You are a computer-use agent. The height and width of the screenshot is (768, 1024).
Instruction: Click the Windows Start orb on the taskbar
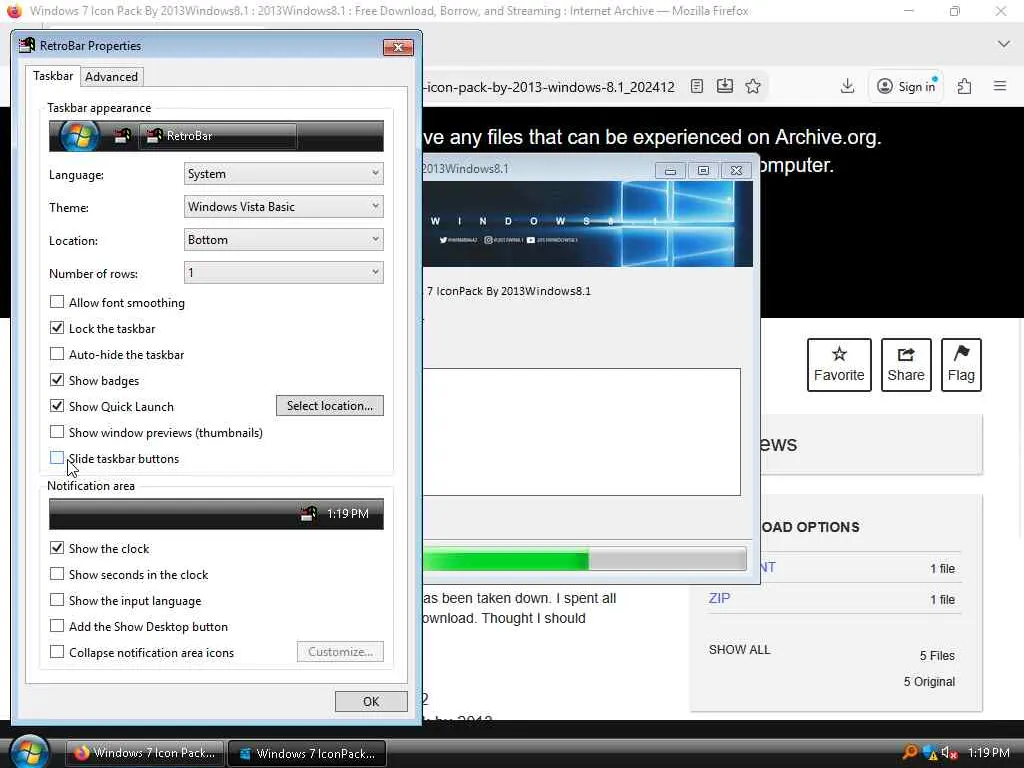pos(29,752)
